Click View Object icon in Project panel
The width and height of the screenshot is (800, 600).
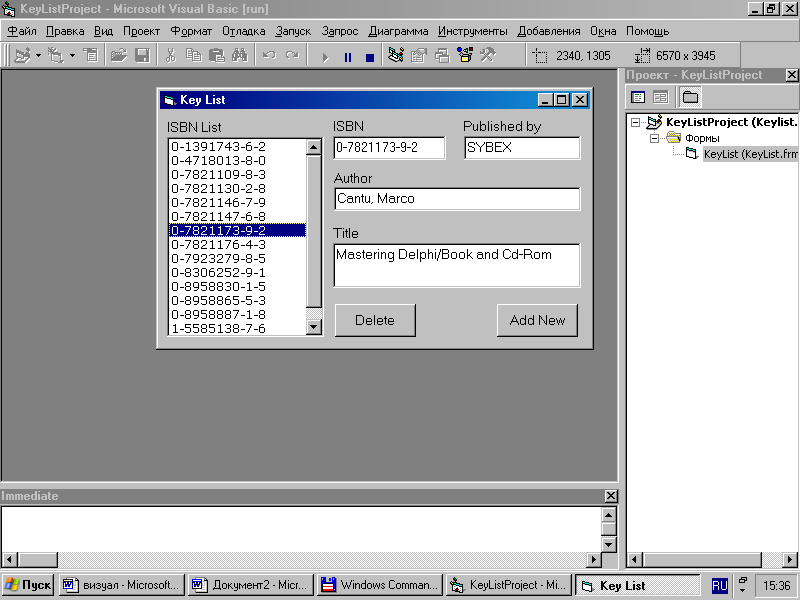click(660, 97)
